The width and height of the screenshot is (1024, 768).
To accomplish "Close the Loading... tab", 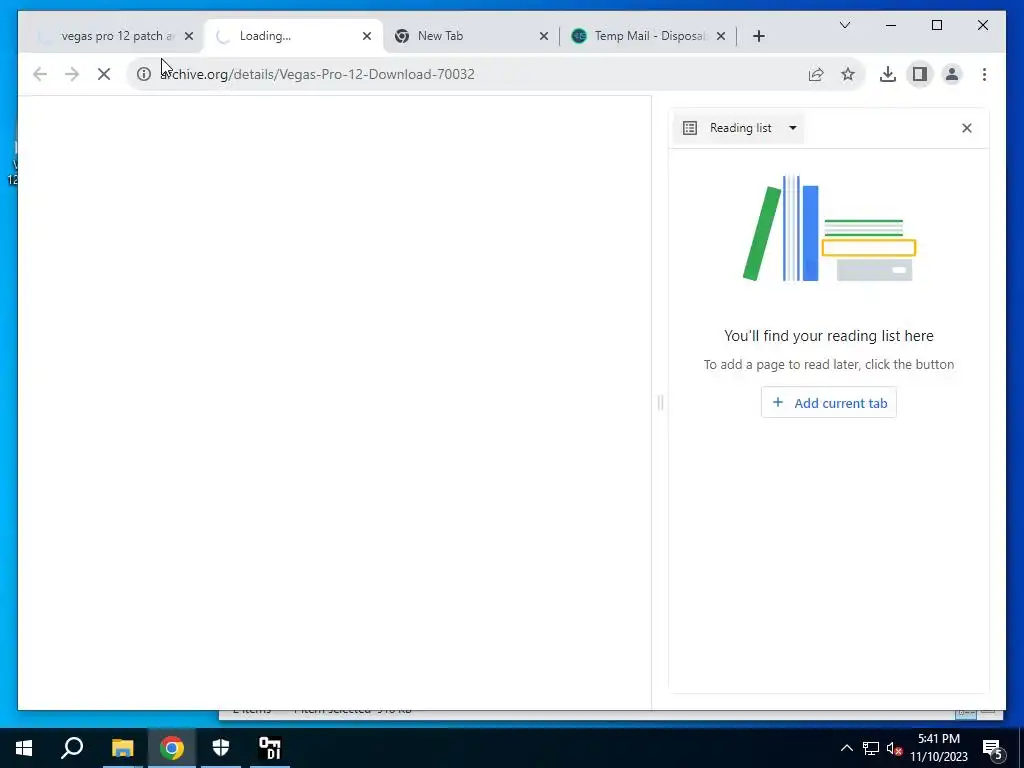I will click(x=367, y=36).
